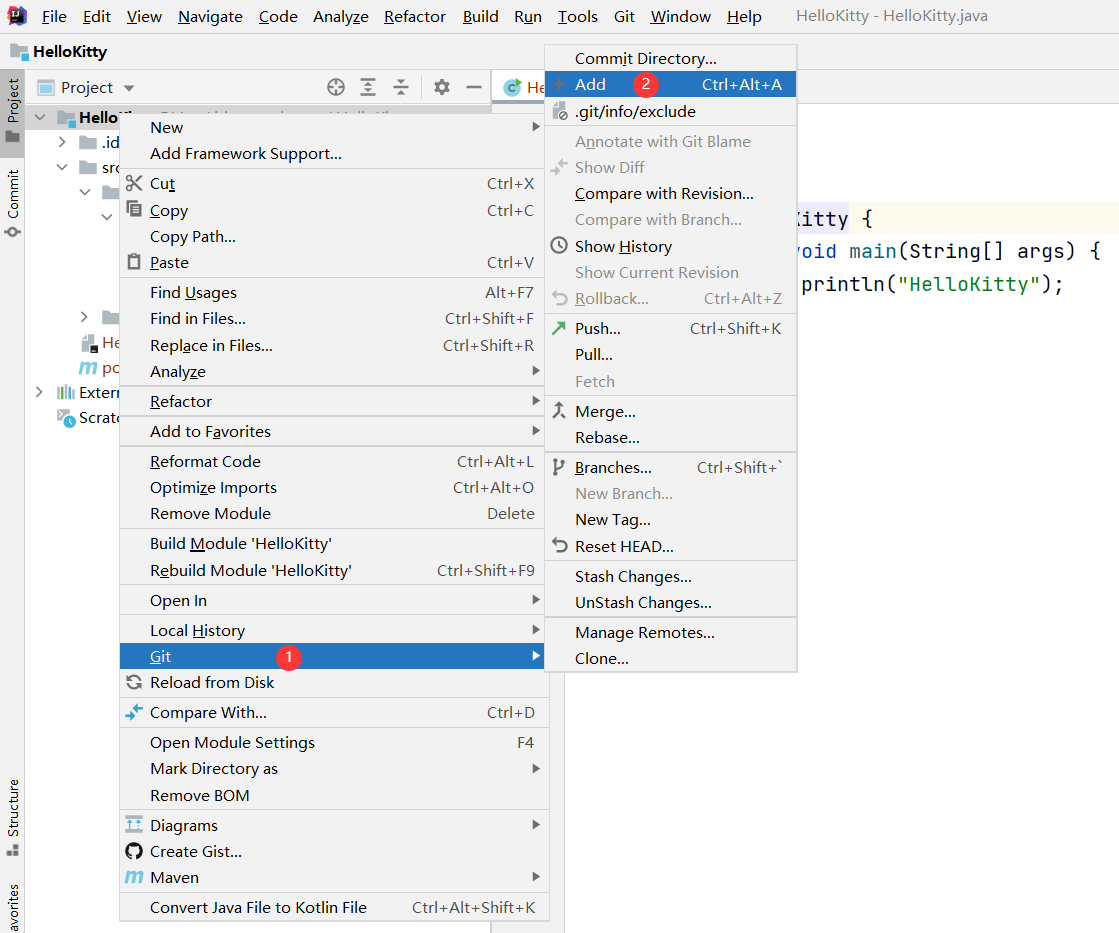
Task: Select Git entry in context menu
Action: [x=334, y=656]
